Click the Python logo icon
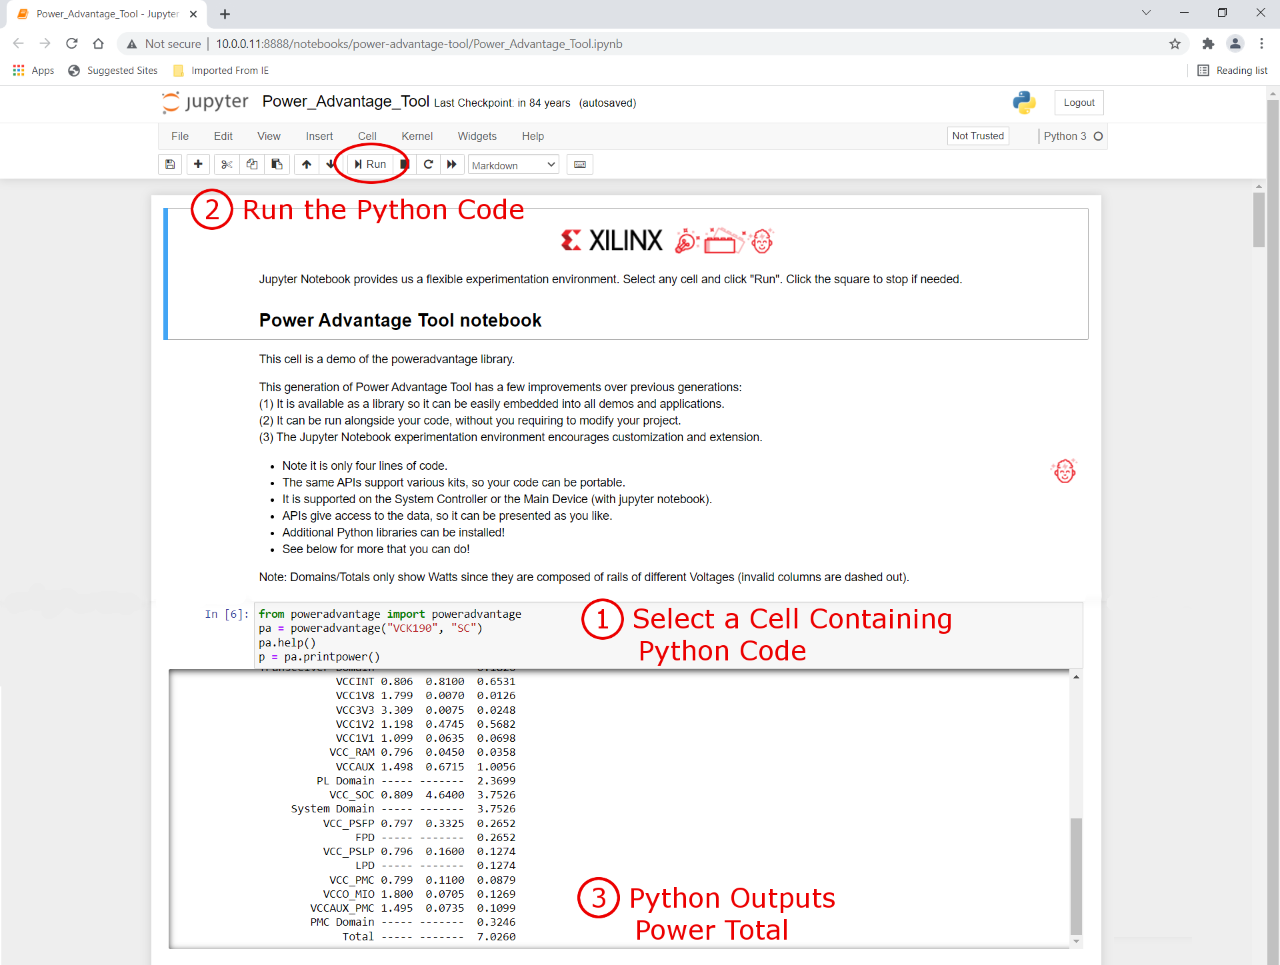This screenshot has width=1280, height=965. tap(1024, 102)
